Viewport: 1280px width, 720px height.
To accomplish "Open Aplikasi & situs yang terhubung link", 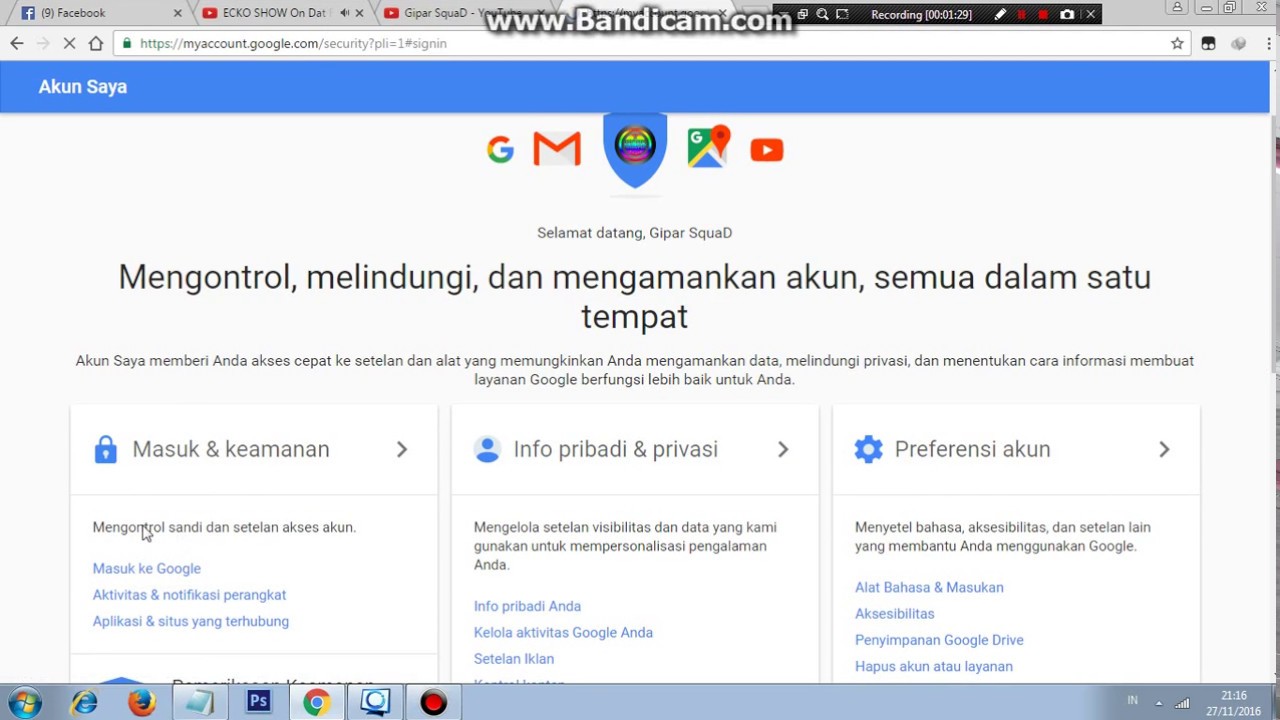I will coord(191,621).
